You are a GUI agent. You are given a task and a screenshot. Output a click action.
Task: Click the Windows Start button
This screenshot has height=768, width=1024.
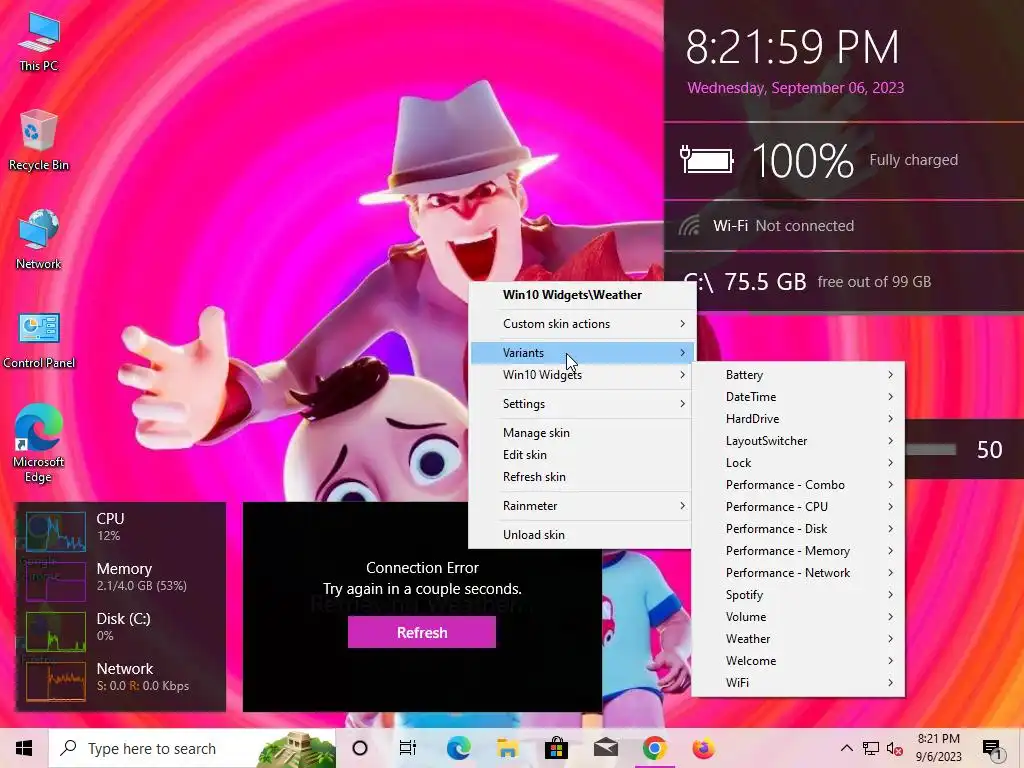click(24, 748)
